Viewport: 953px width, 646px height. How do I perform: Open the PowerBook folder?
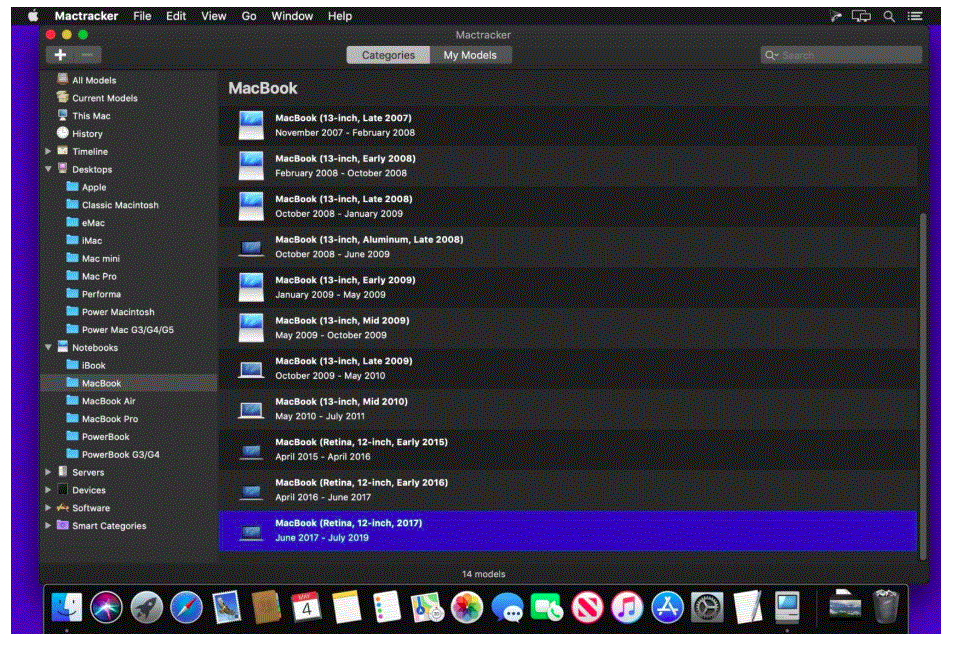coord(105,436)
